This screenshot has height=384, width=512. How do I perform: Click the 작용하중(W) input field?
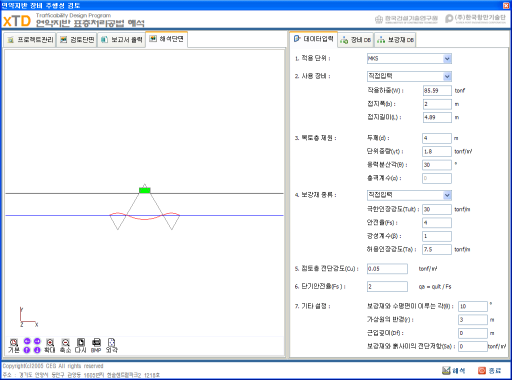437,91
